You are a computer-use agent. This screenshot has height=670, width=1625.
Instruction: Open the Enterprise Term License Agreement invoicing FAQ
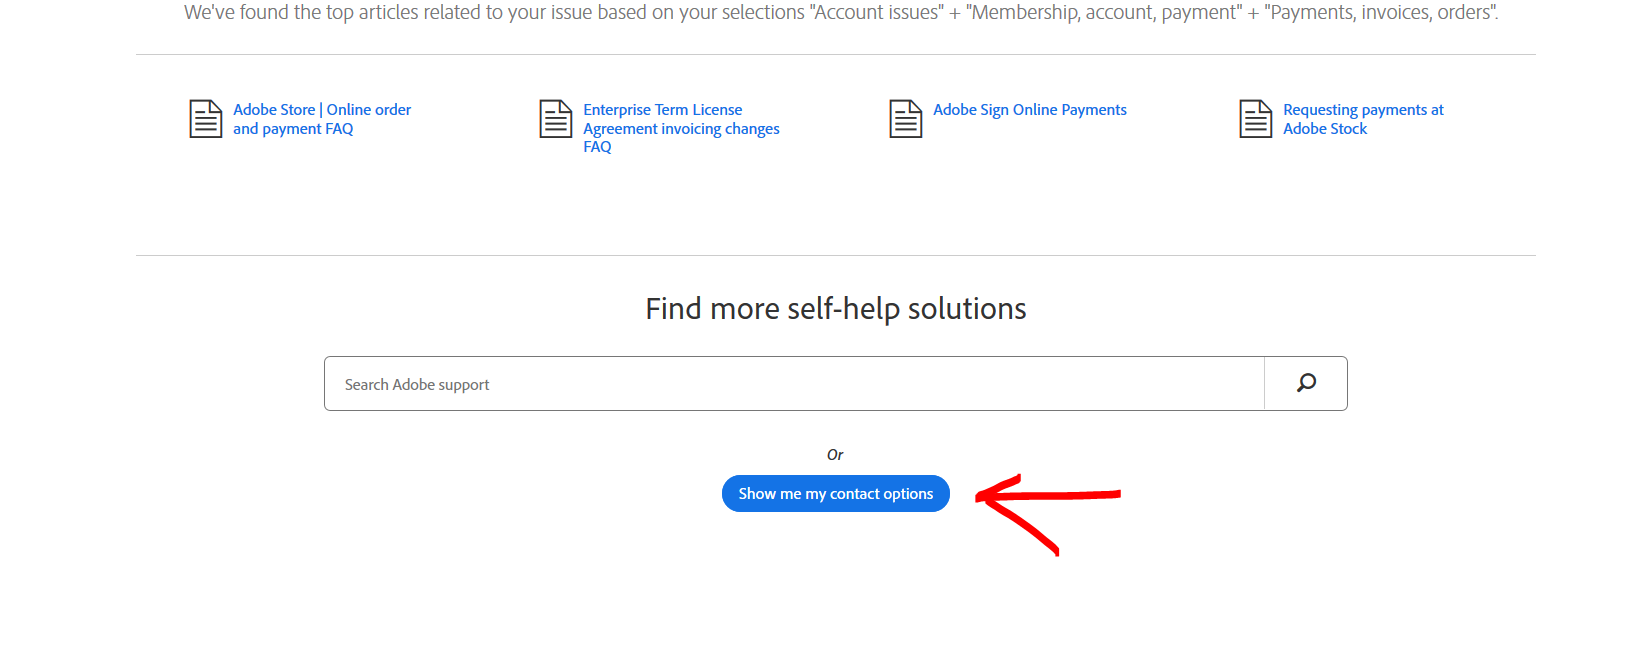pos(681,127)
